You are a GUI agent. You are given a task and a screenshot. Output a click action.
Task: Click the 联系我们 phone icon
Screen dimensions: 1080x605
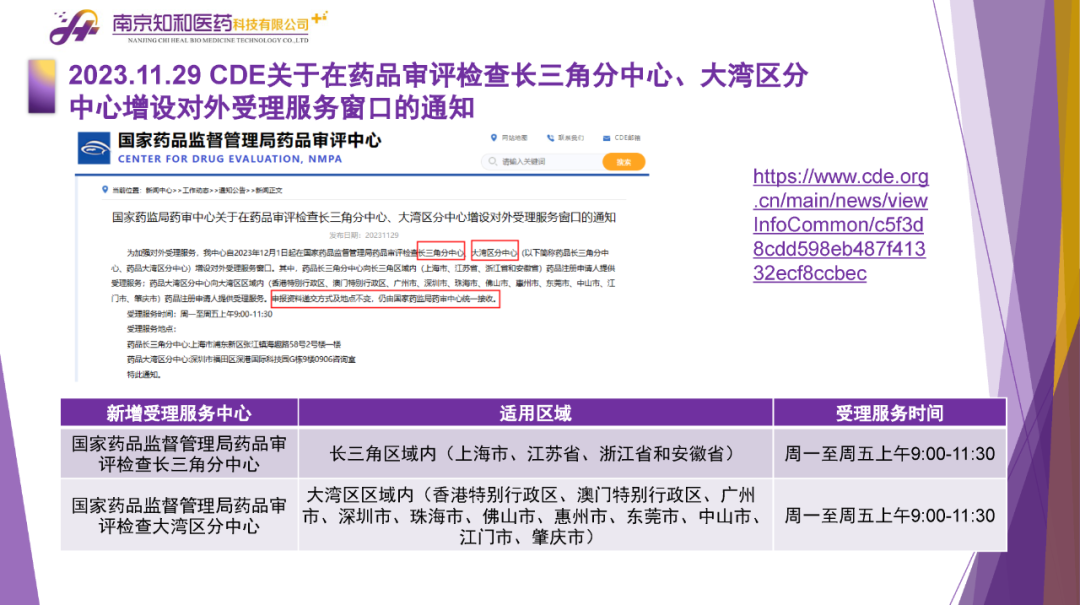click(550, 137)
